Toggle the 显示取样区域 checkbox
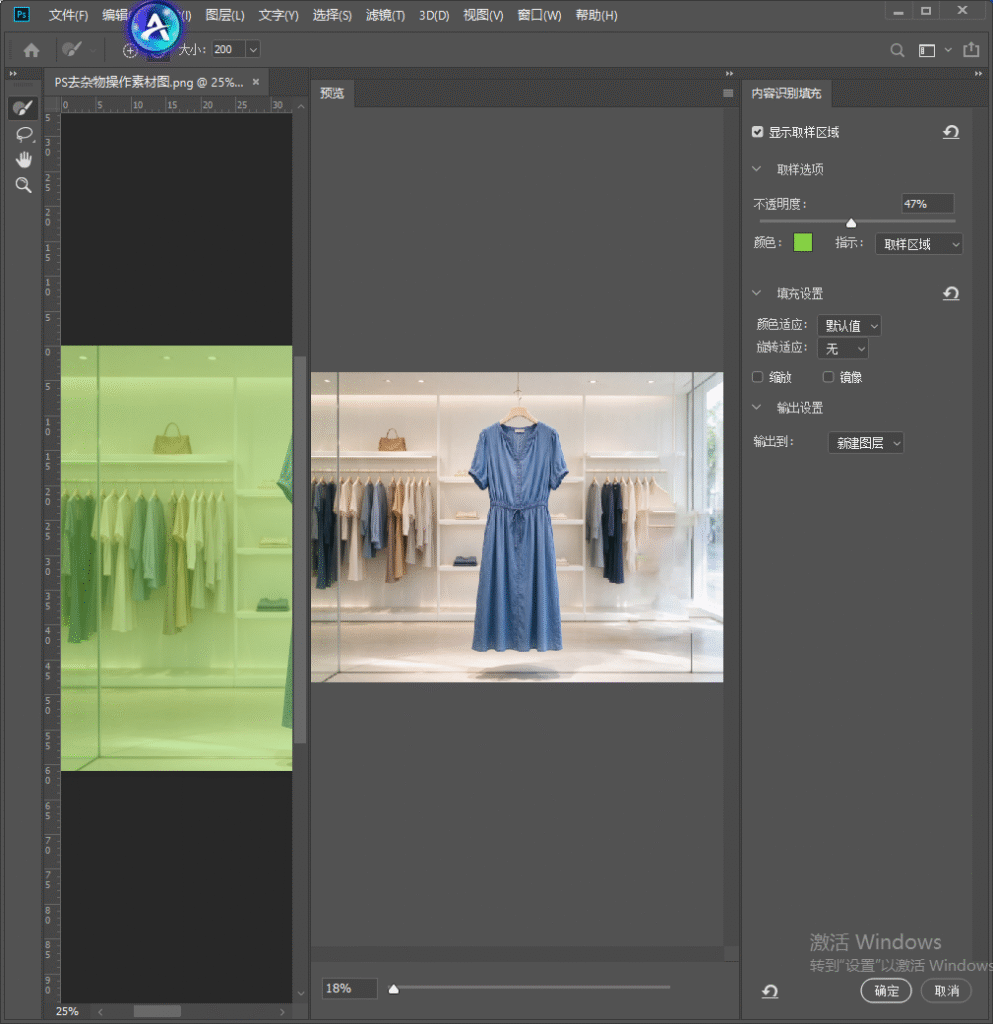This screenshot has width=993, height=1024. pos(757,132)
